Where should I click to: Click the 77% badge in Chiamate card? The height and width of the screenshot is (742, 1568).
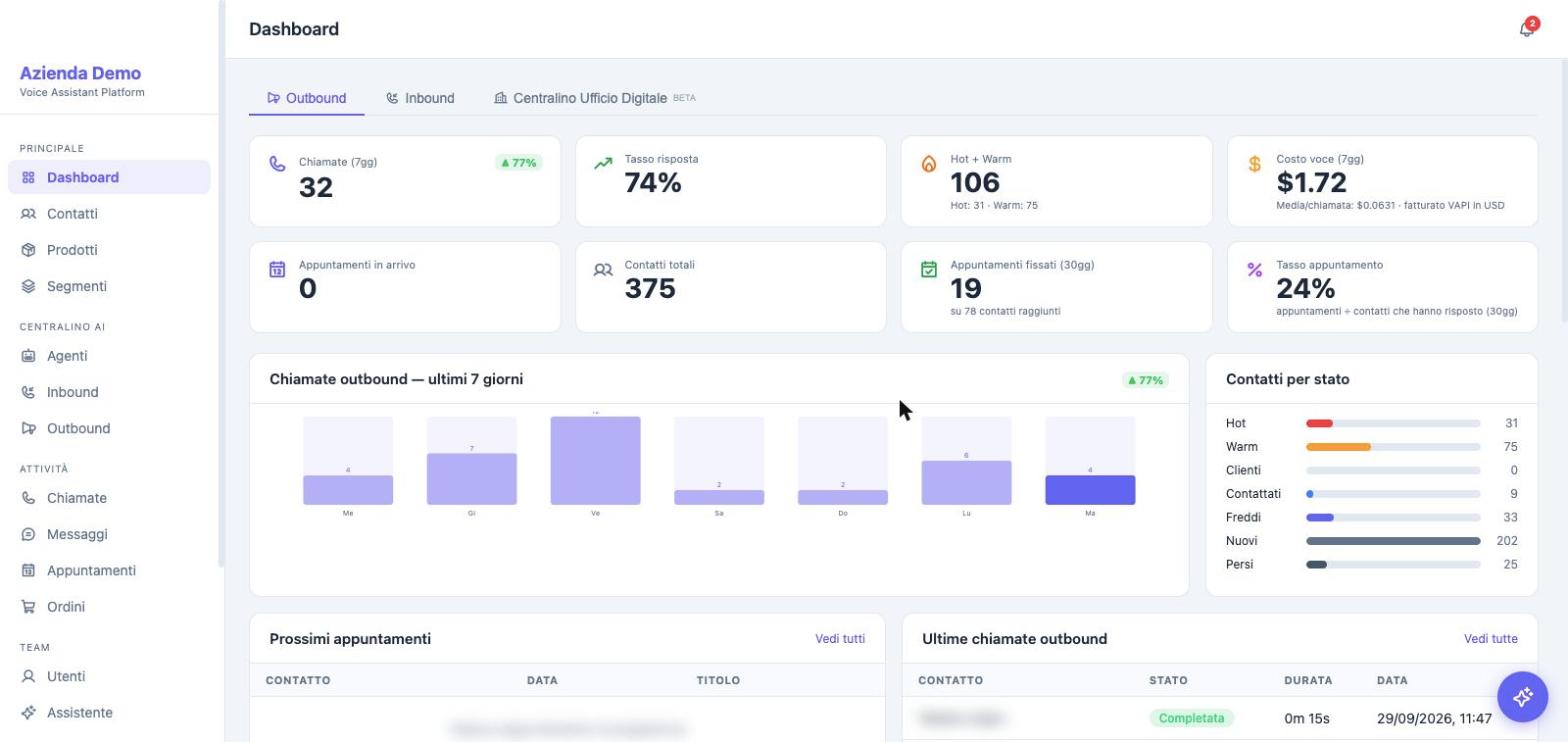[x=519, y=162]
